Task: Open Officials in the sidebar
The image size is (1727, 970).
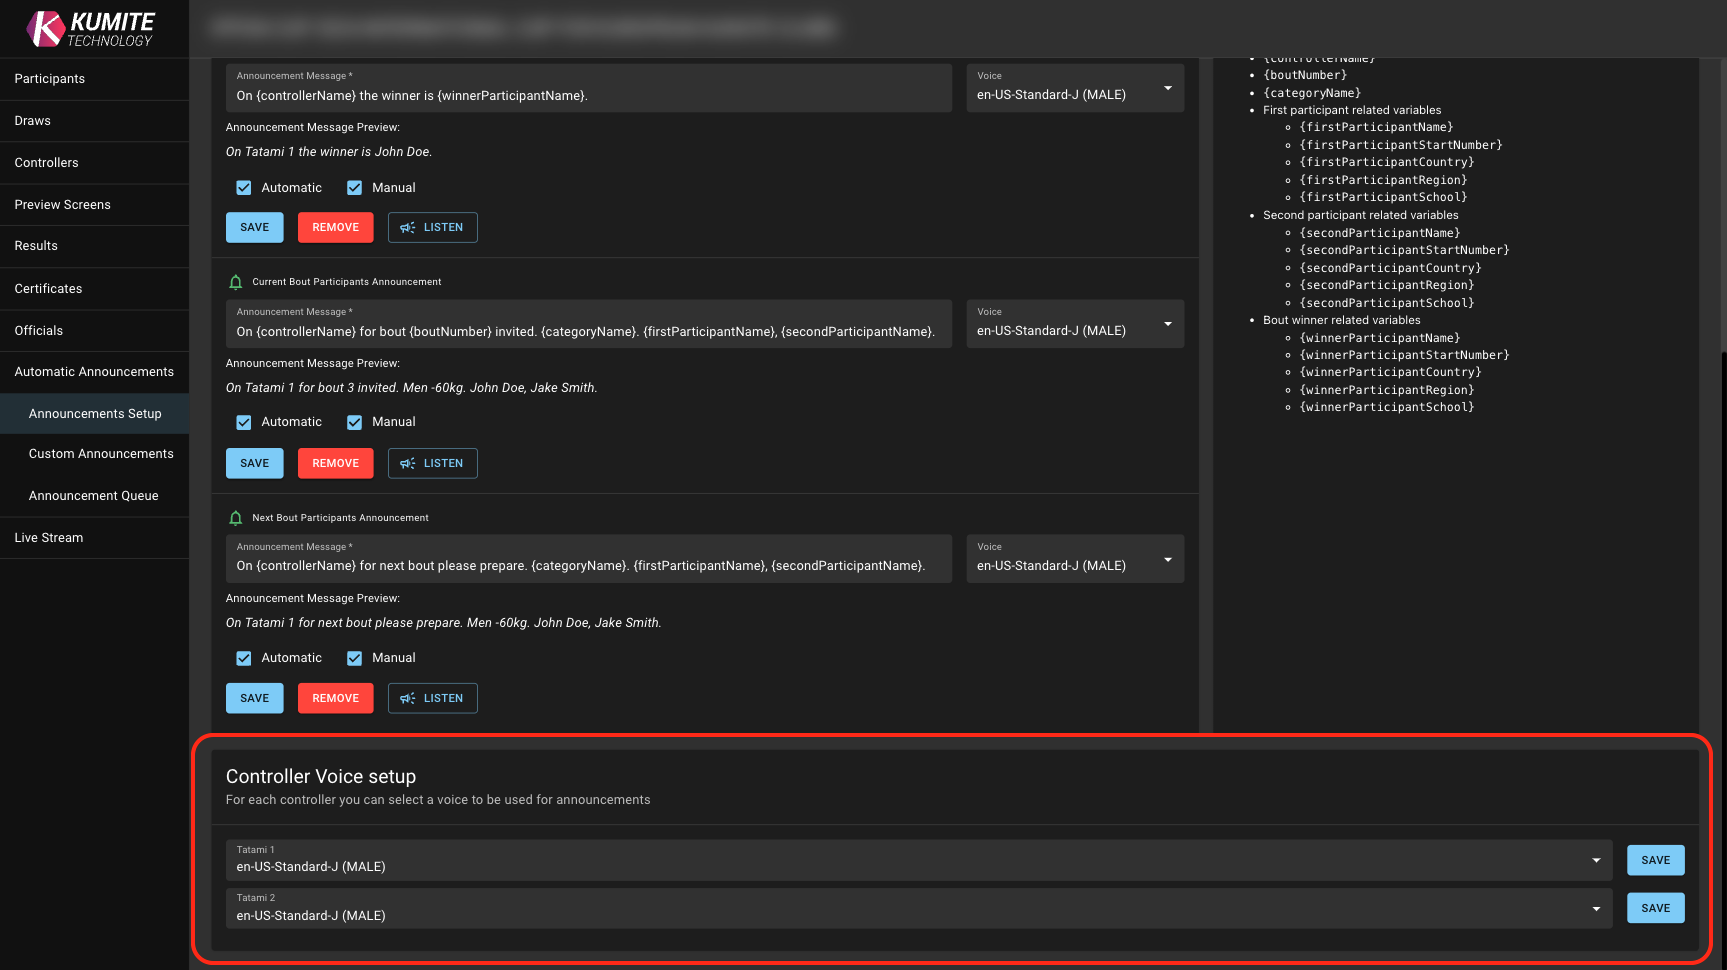Action: pyautogui.click(x=94, y=331)
